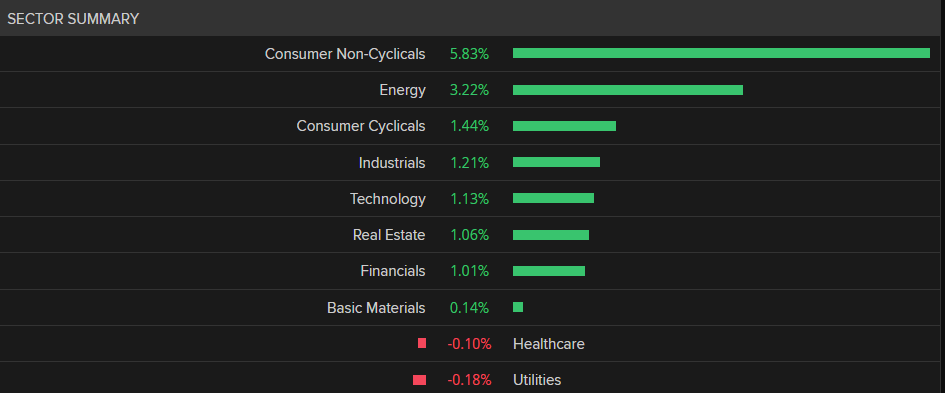This screenshot has height=393, width=945.
Task: Click the 5.83% percentage value
Action: [x=469, y=54]
